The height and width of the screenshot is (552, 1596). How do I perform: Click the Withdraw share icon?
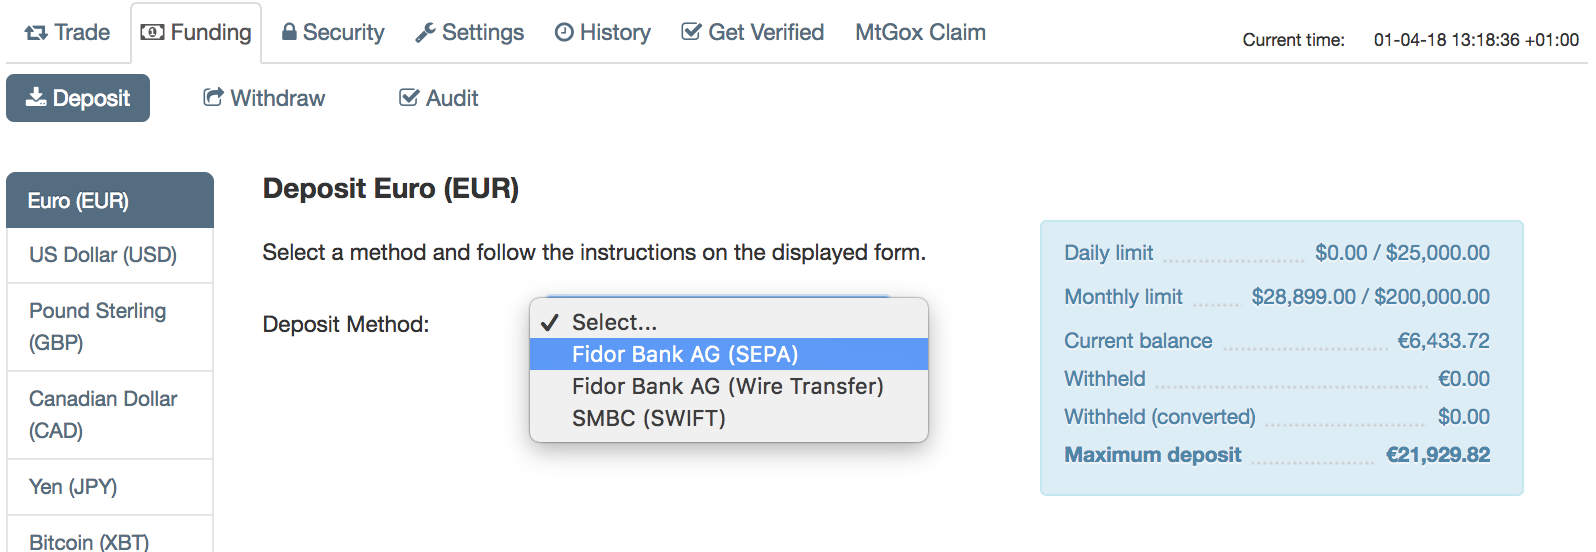pos(213,97)
